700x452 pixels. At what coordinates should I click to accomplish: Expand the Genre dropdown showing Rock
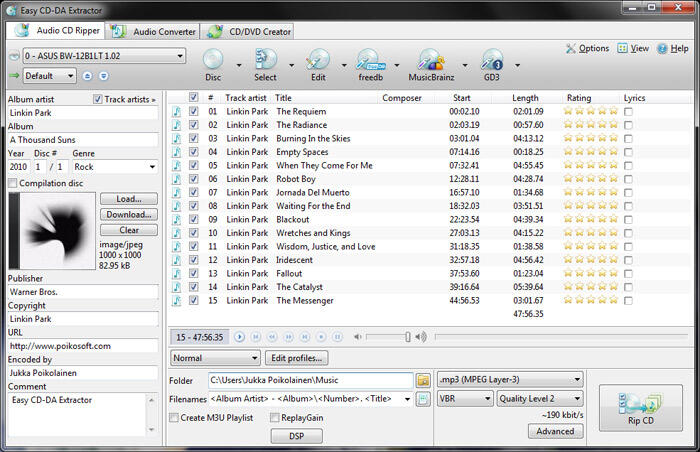coord(114,167)
